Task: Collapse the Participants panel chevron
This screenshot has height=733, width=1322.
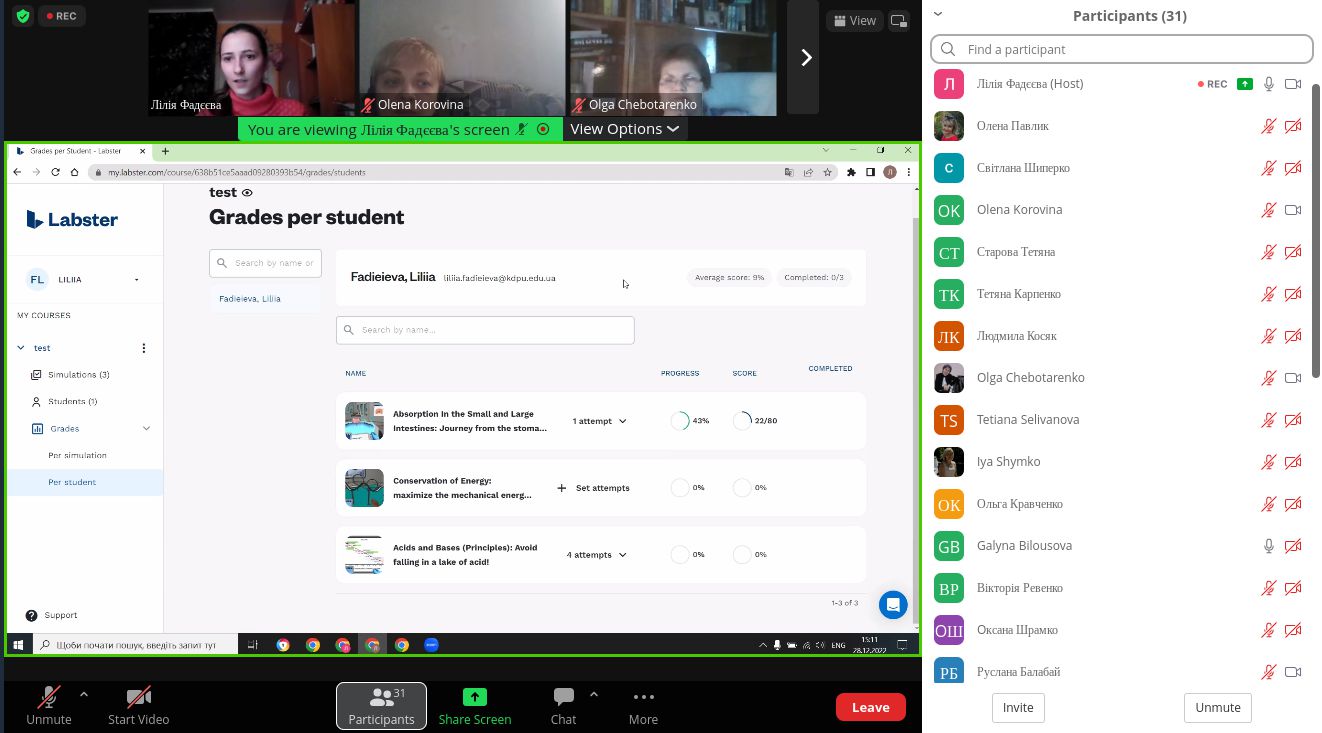Action: click(x=938, y=14)
